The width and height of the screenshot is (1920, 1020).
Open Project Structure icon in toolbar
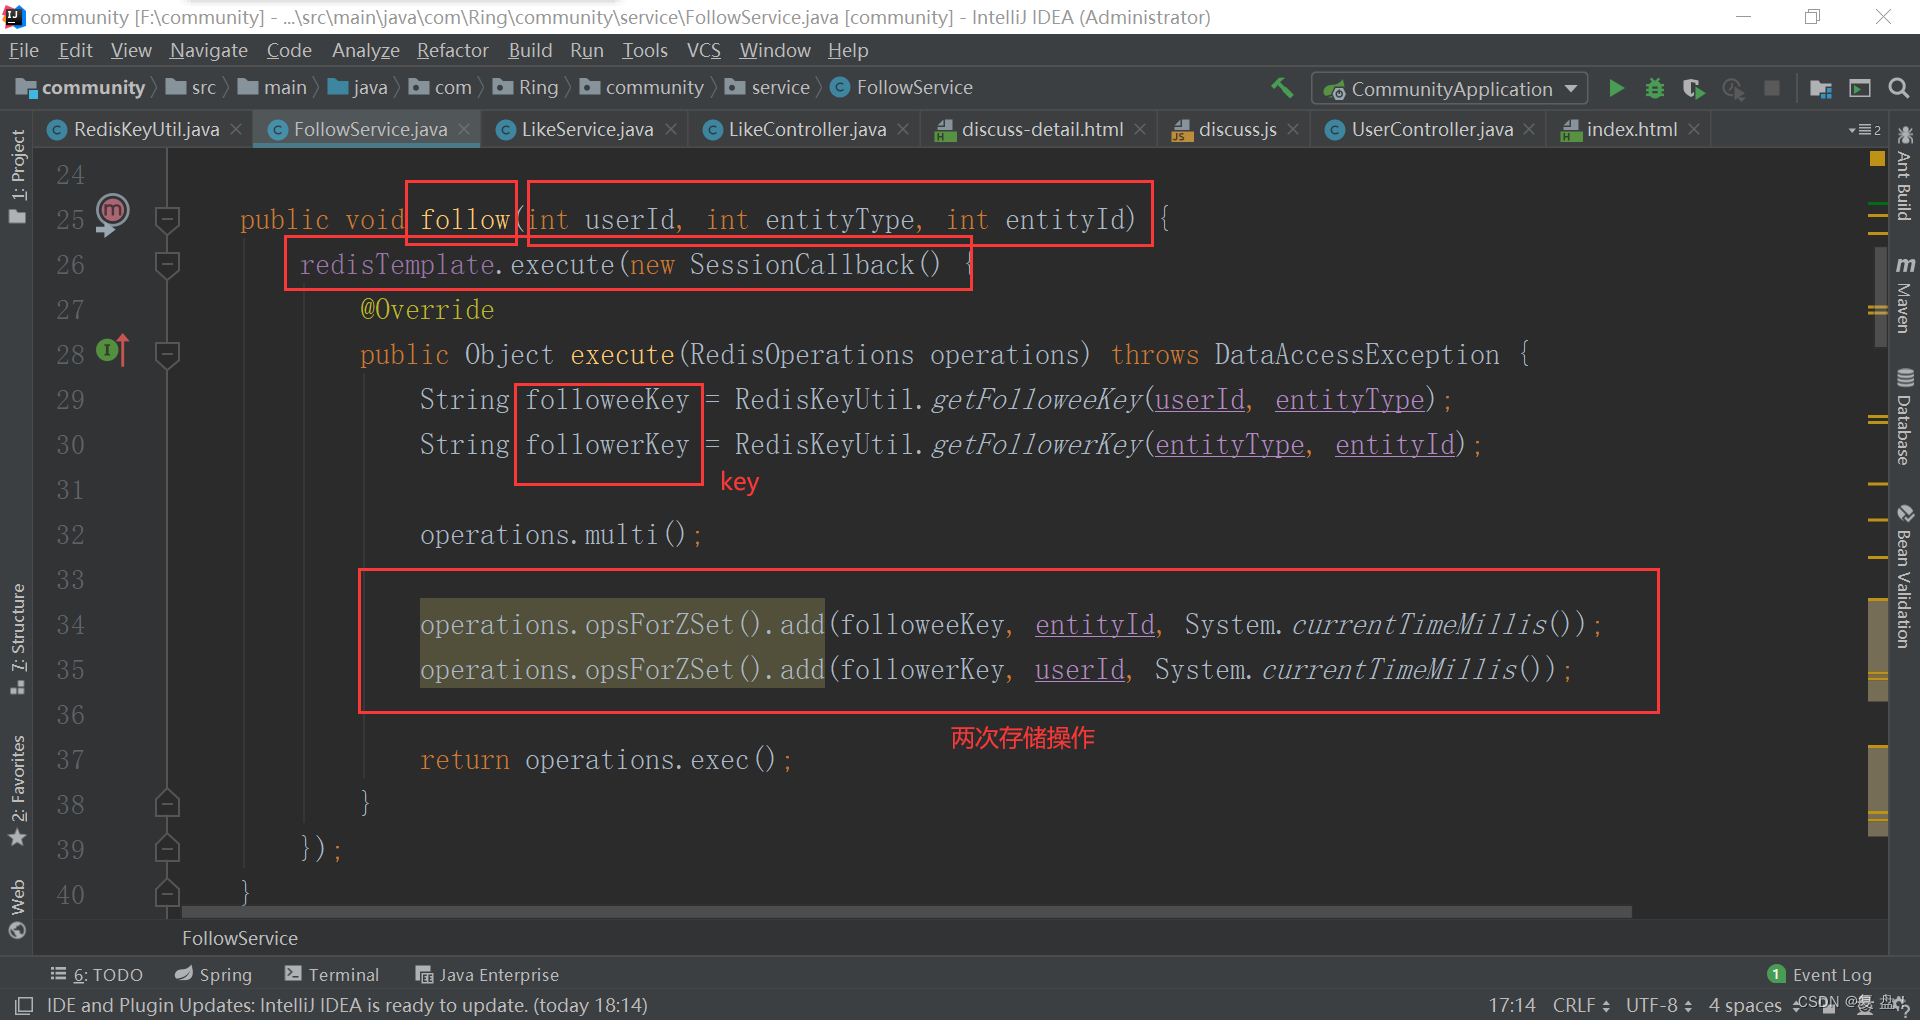(x=1821, y=88)
